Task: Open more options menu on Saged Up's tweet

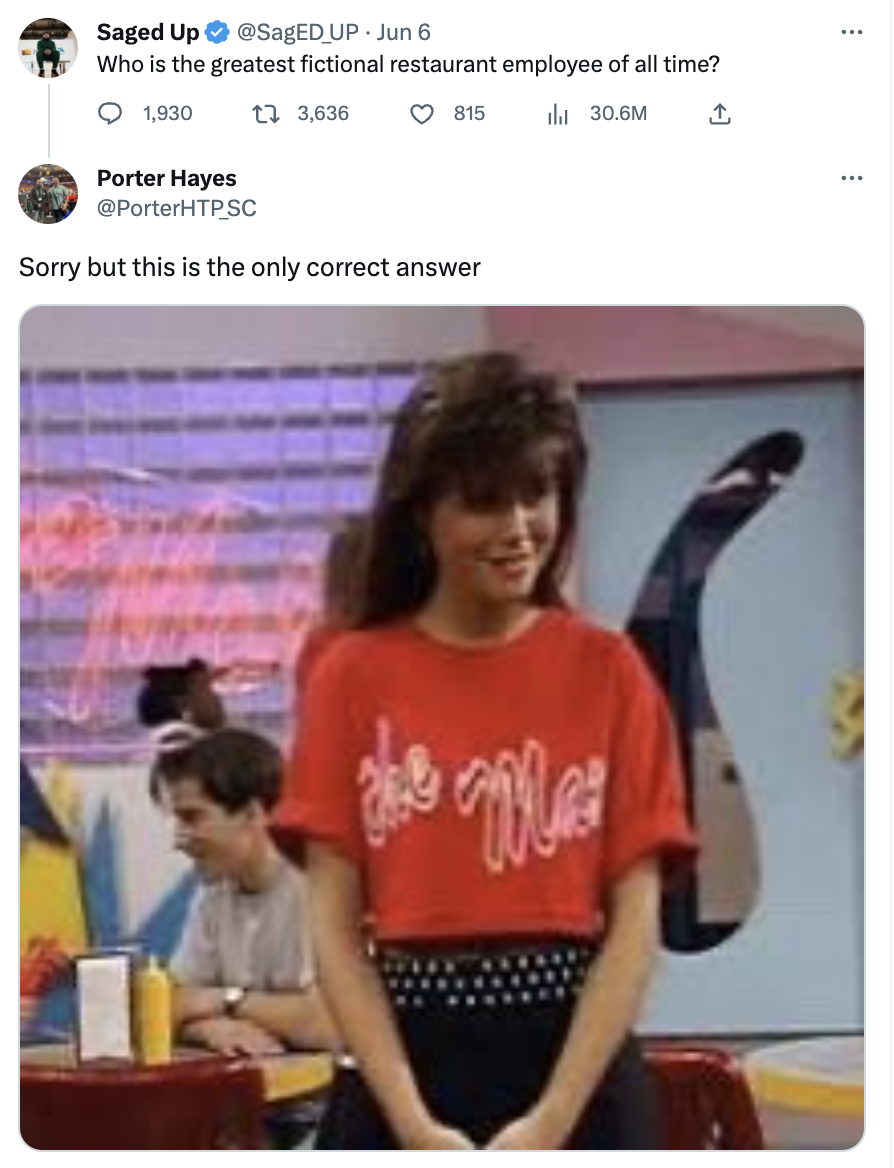Action: (852, 32)
